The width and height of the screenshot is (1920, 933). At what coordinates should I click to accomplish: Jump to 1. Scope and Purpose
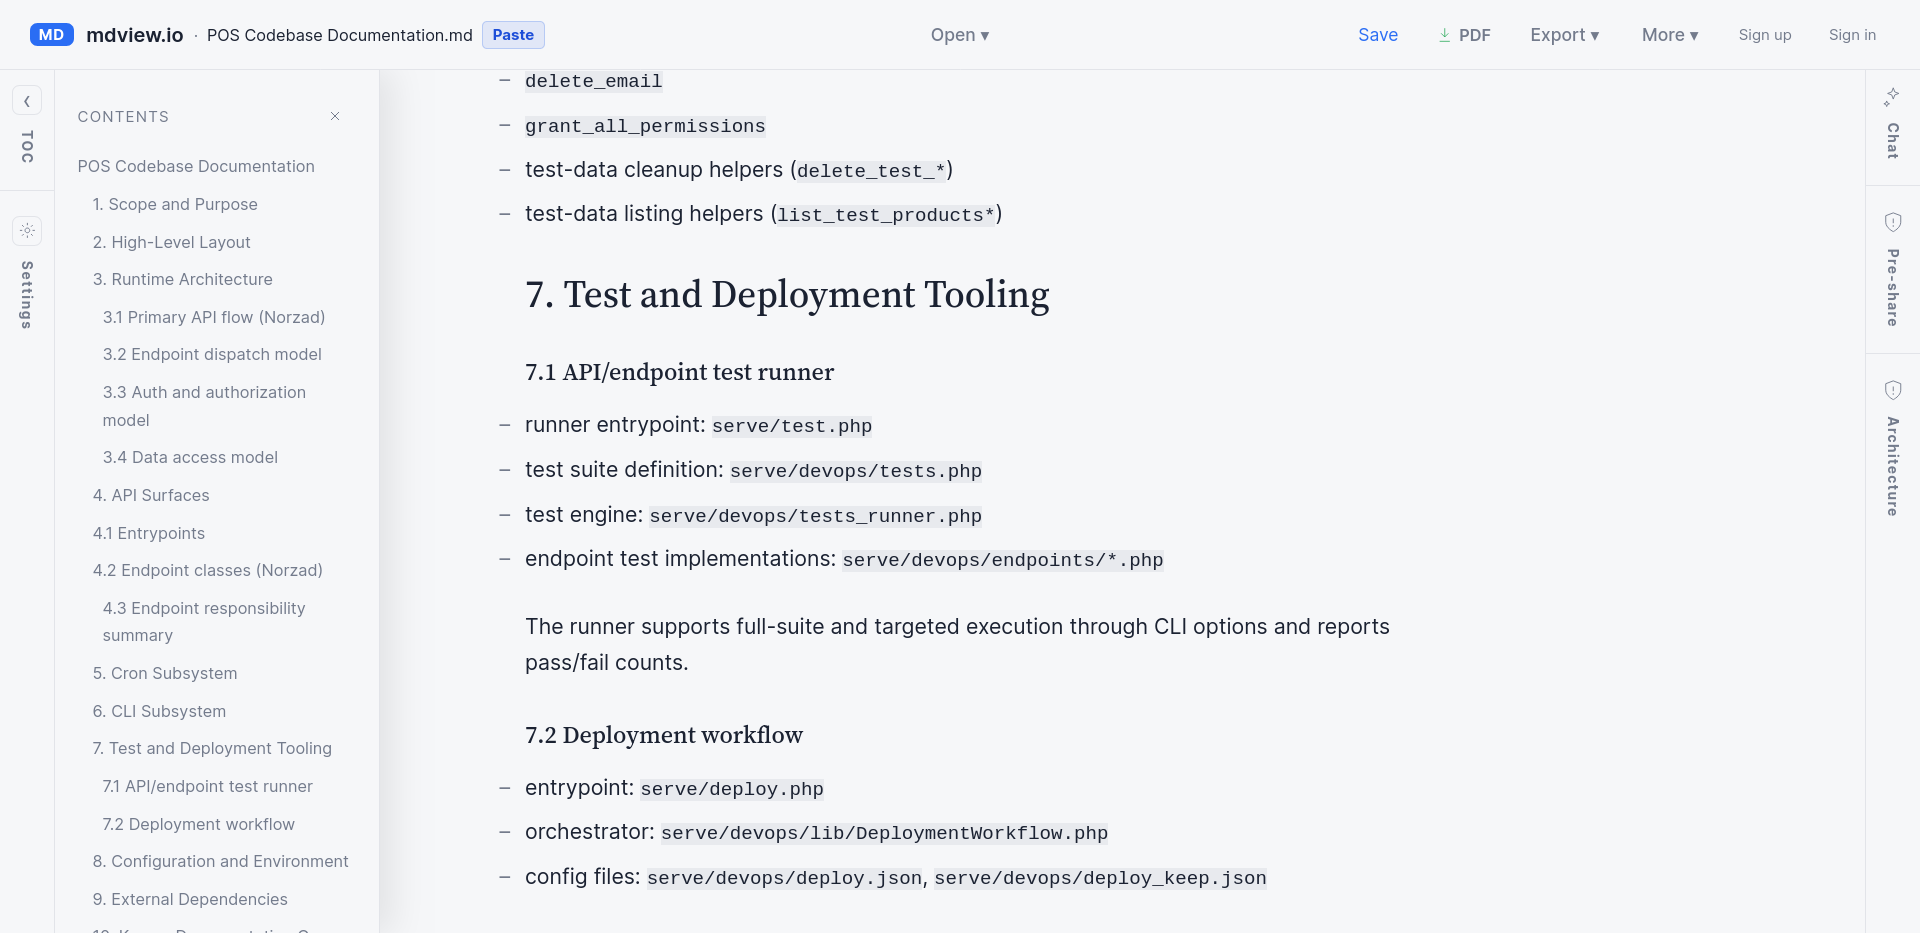(175, 204)
